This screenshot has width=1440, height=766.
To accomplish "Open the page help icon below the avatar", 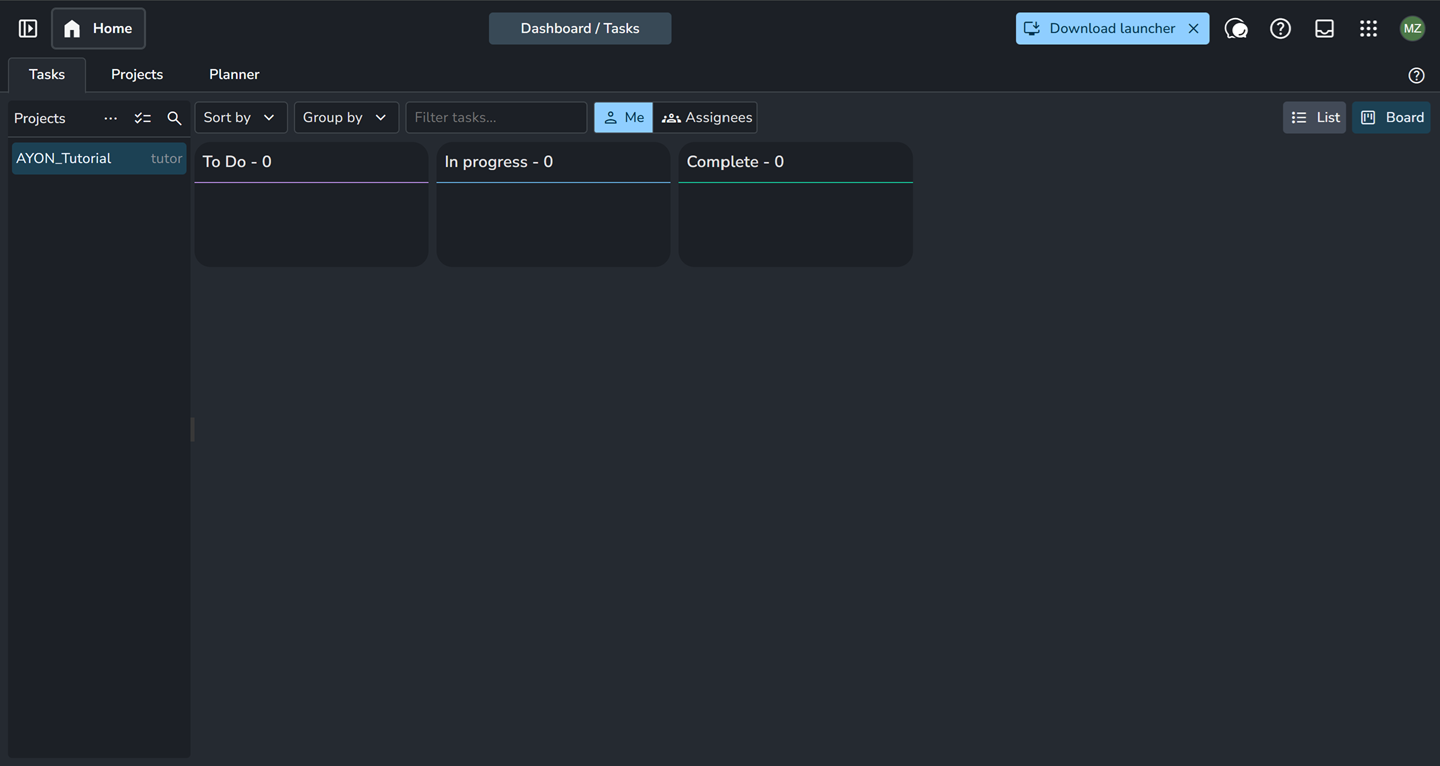I will pyautogui.click(x=1416, y=76).
